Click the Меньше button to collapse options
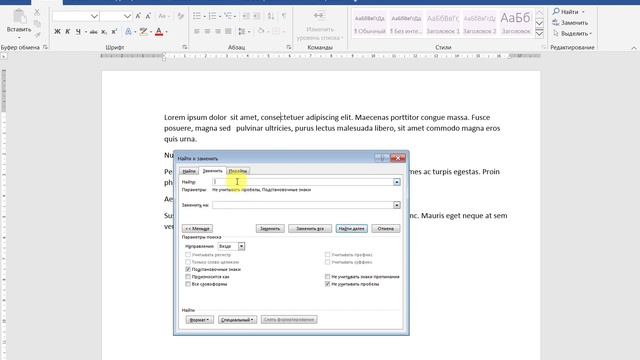 coord(198,229)
